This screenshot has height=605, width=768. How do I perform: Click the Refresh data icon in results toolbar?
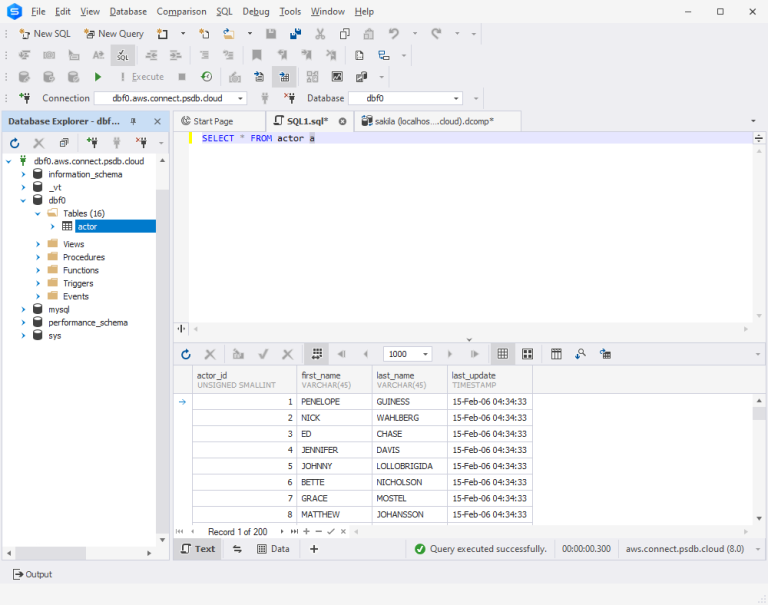click(x=186, y=354)
